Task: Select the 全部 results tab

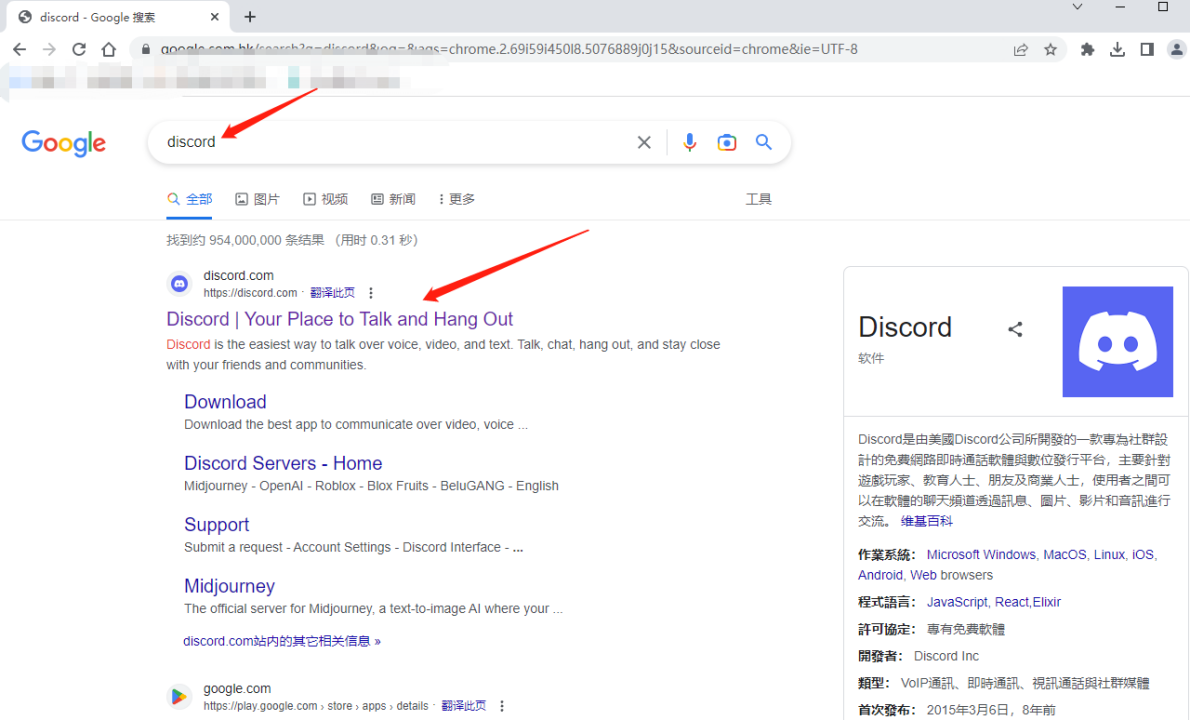Action: pyautogui.click(x=190, y=199)
